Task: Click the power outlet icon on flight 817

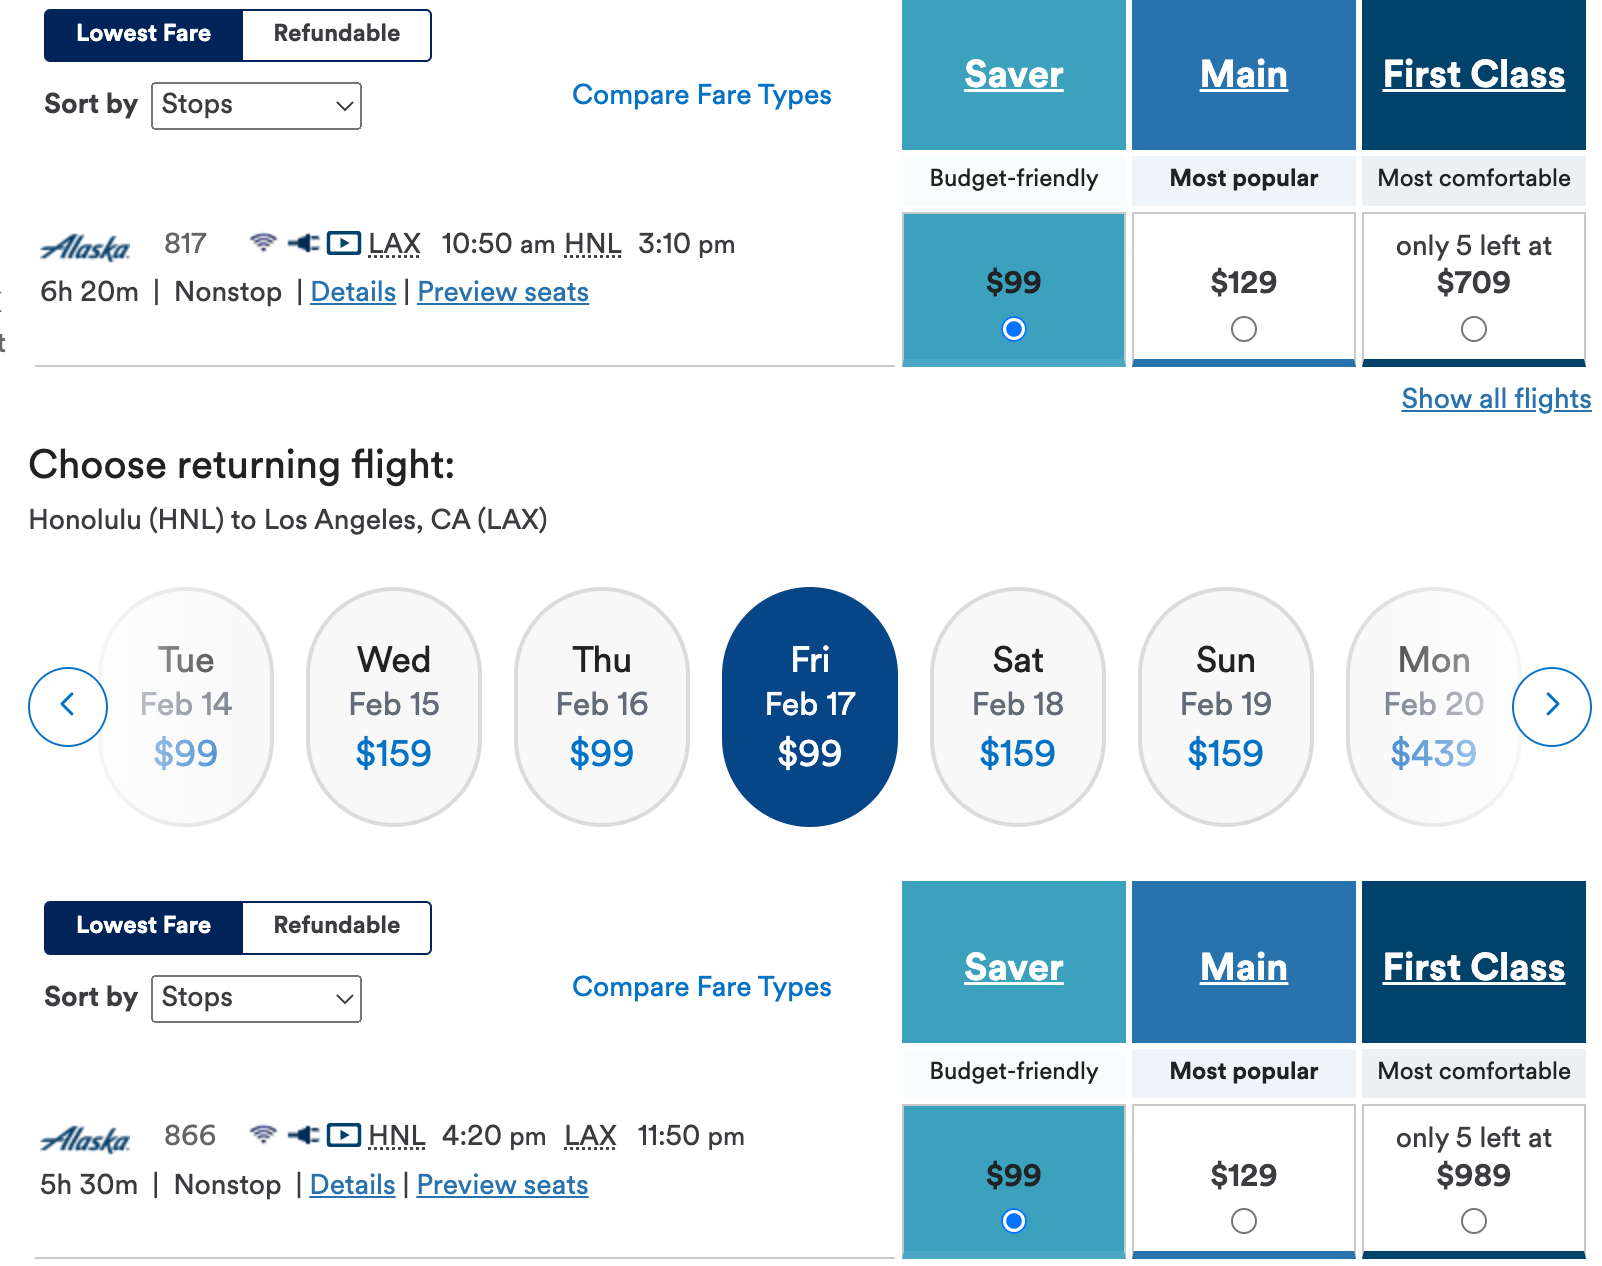Action: pyautogui.click(x=303, y=243)
